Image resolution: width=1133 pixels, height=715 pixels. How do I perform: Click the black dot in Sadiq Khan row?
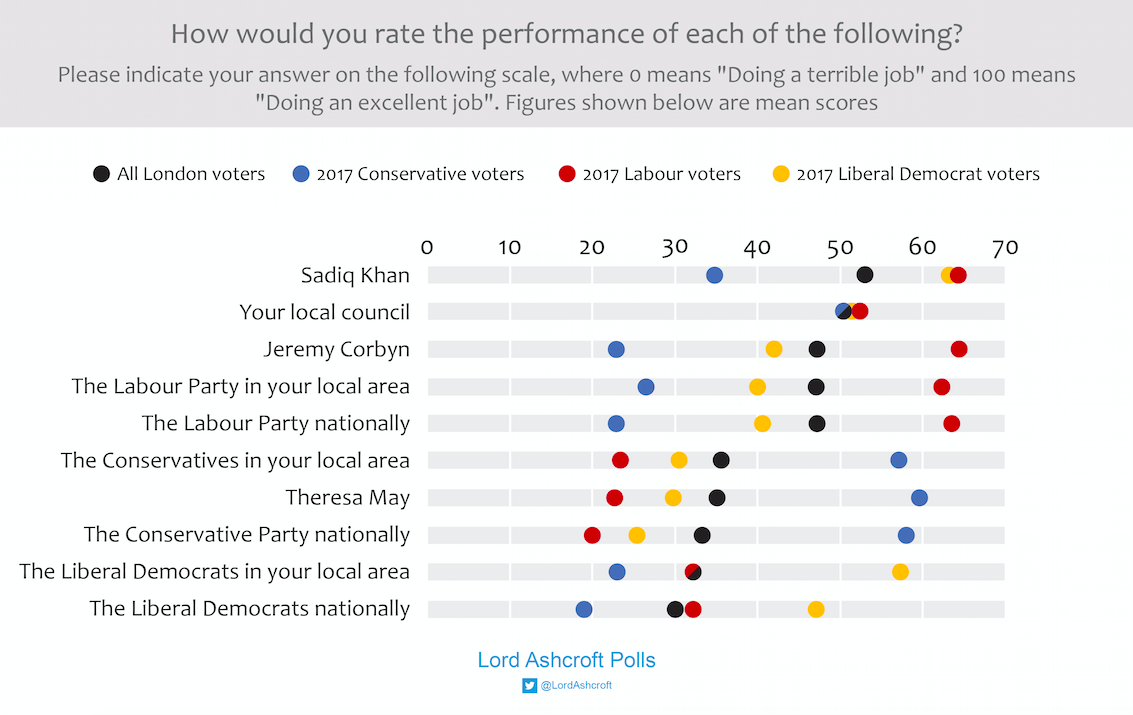(865, 275)
